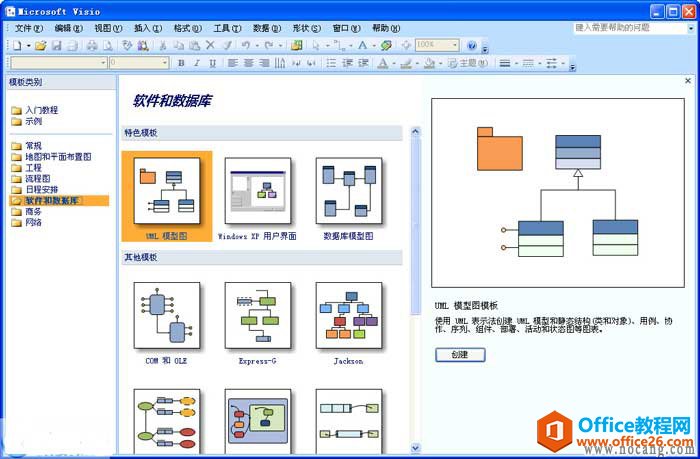
Task: Click the template list scroll up arrow
Action: [x=416, y=132]
